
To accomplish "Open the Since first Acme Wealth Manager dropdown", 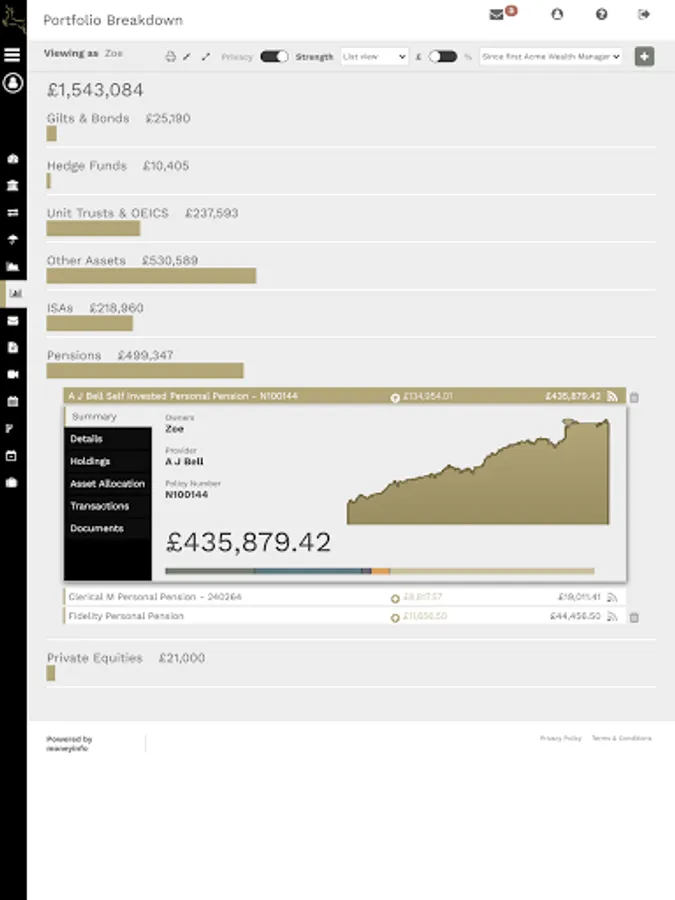I will (x=551, y=56).
